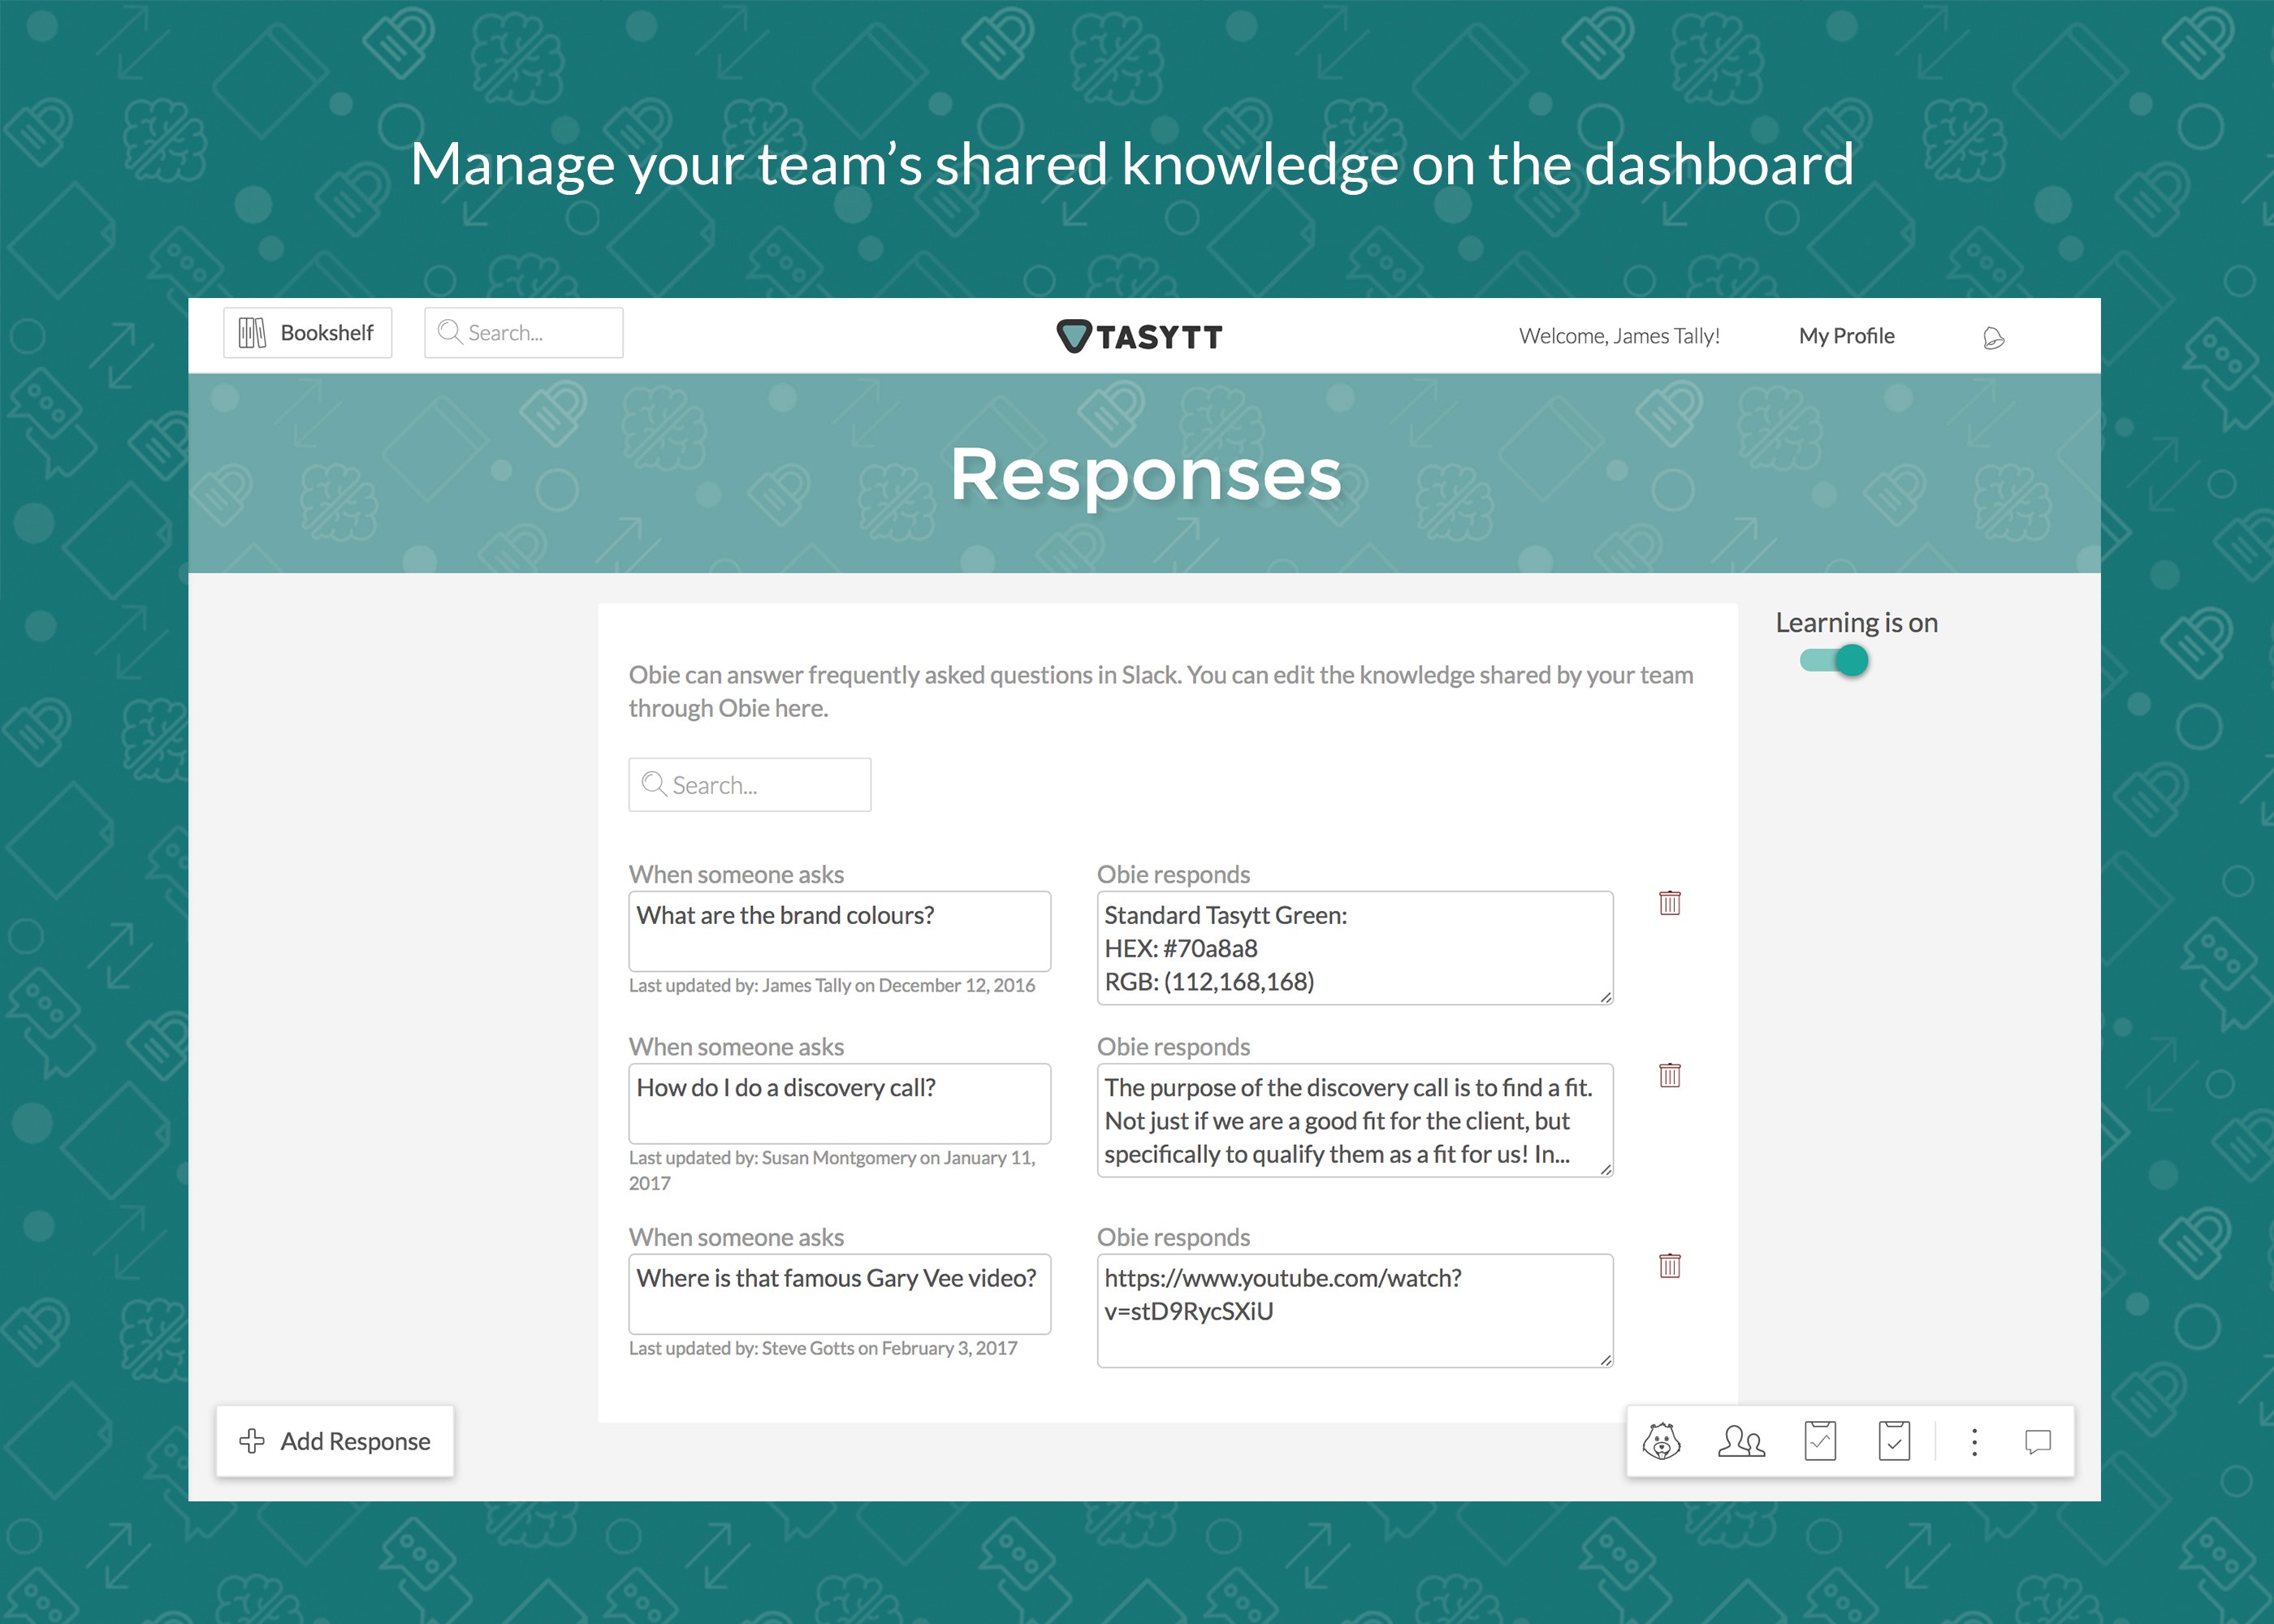The width and height of the screenshot is (2274, 1624).
Task: Click the Tasytt logo
Action: click(1139, 337)
